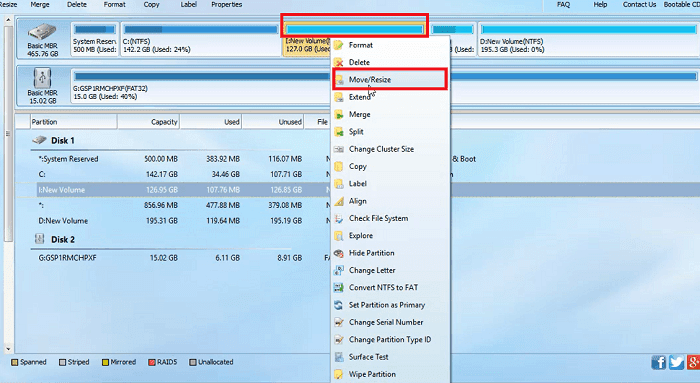Sort by the Used column header
Screen dimensions: 700x383
pyautogui.click(x=211, y=122)
